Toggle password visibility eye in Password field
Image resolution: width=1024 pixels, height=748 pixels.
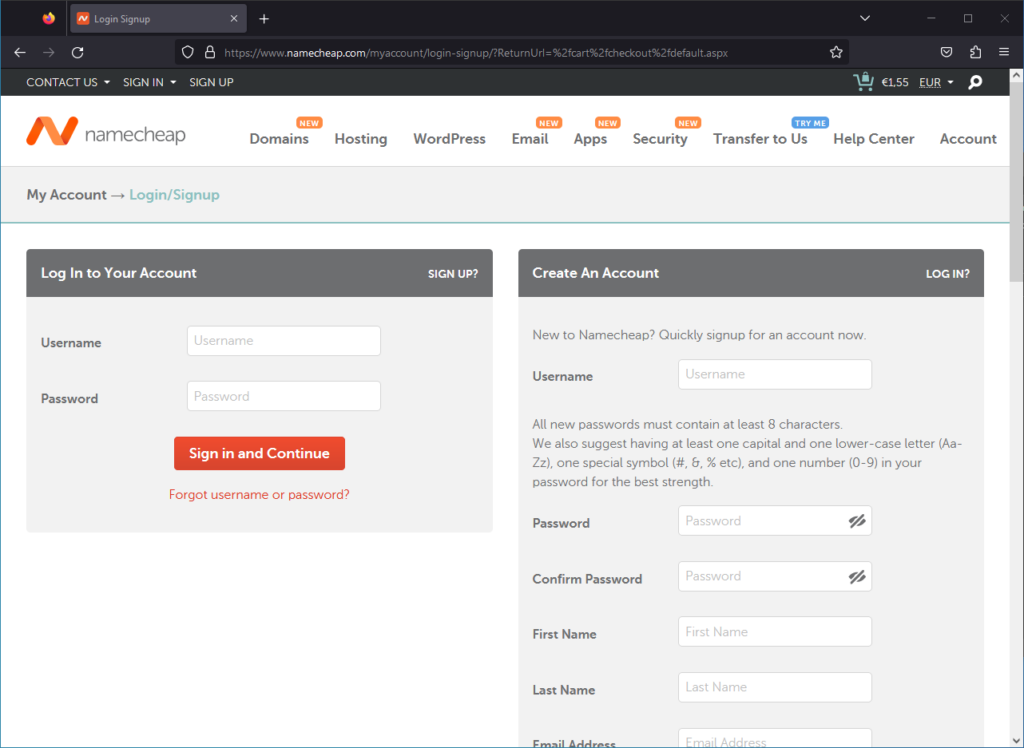(857, 521)
